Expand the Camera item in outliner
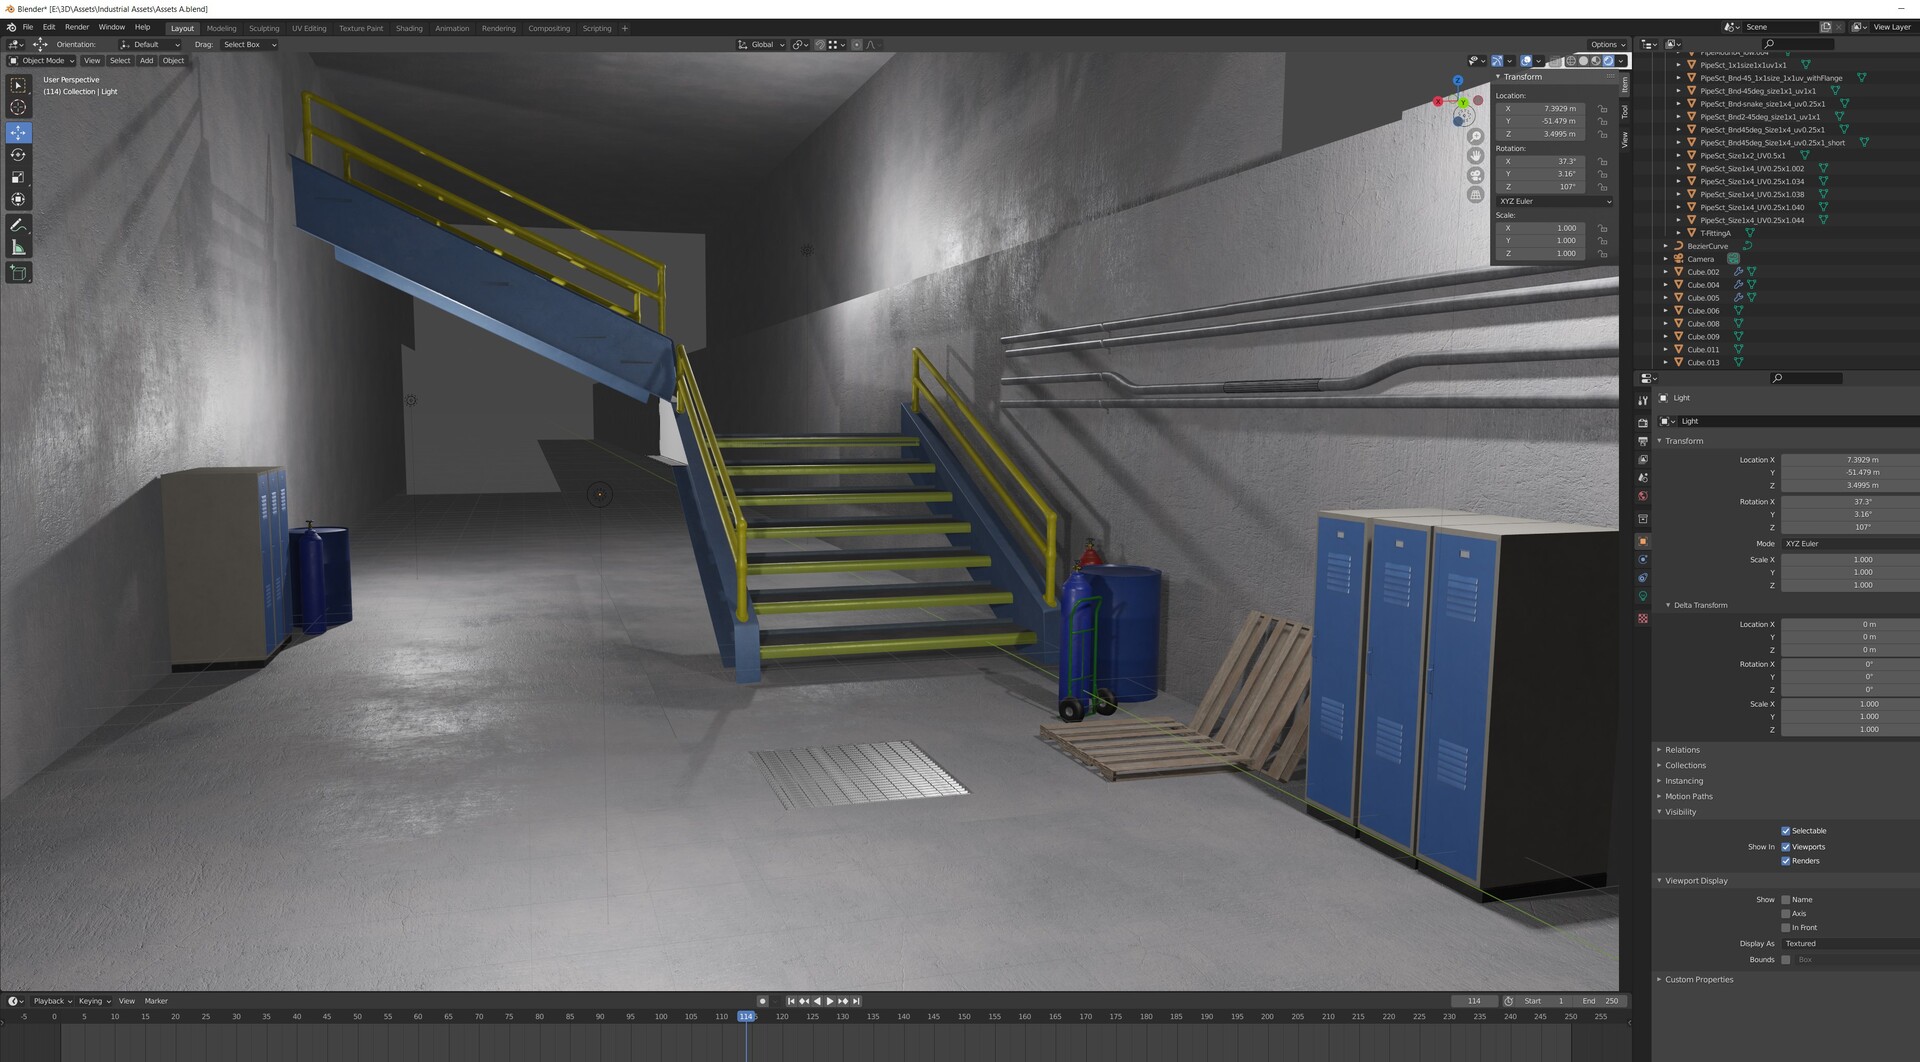1920x1062 pixels. coord(1666,259)
